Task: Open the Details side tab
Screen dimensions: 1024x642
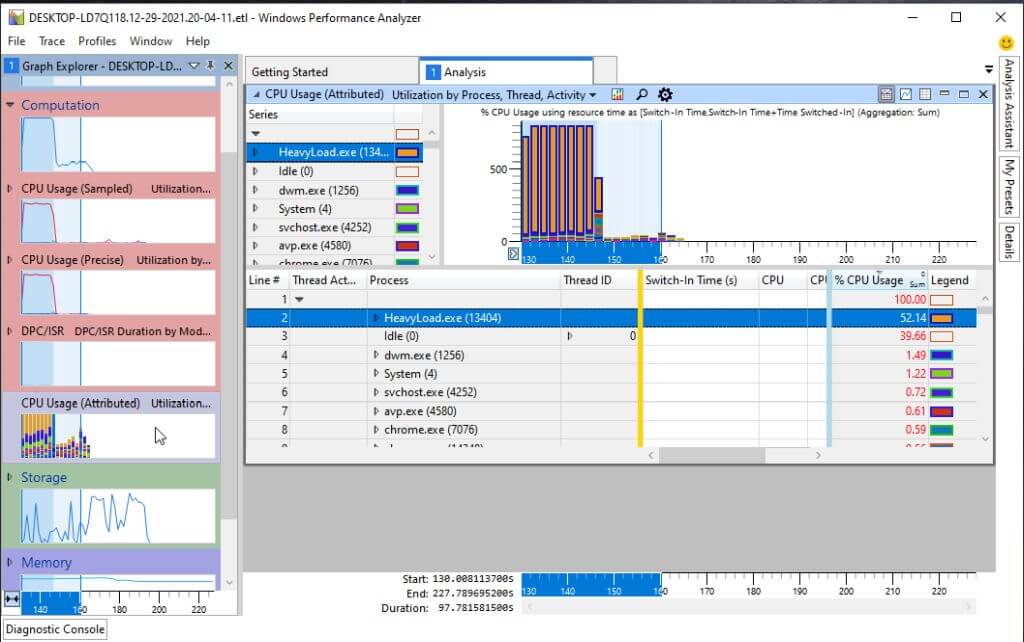Action: (1009, 242)
